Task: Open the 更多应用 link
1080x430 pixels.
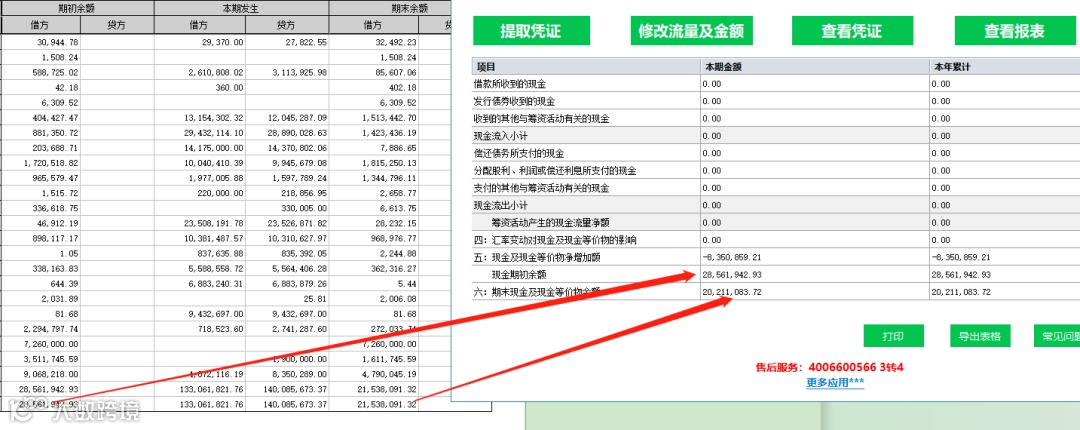Action: pos(835,382)
